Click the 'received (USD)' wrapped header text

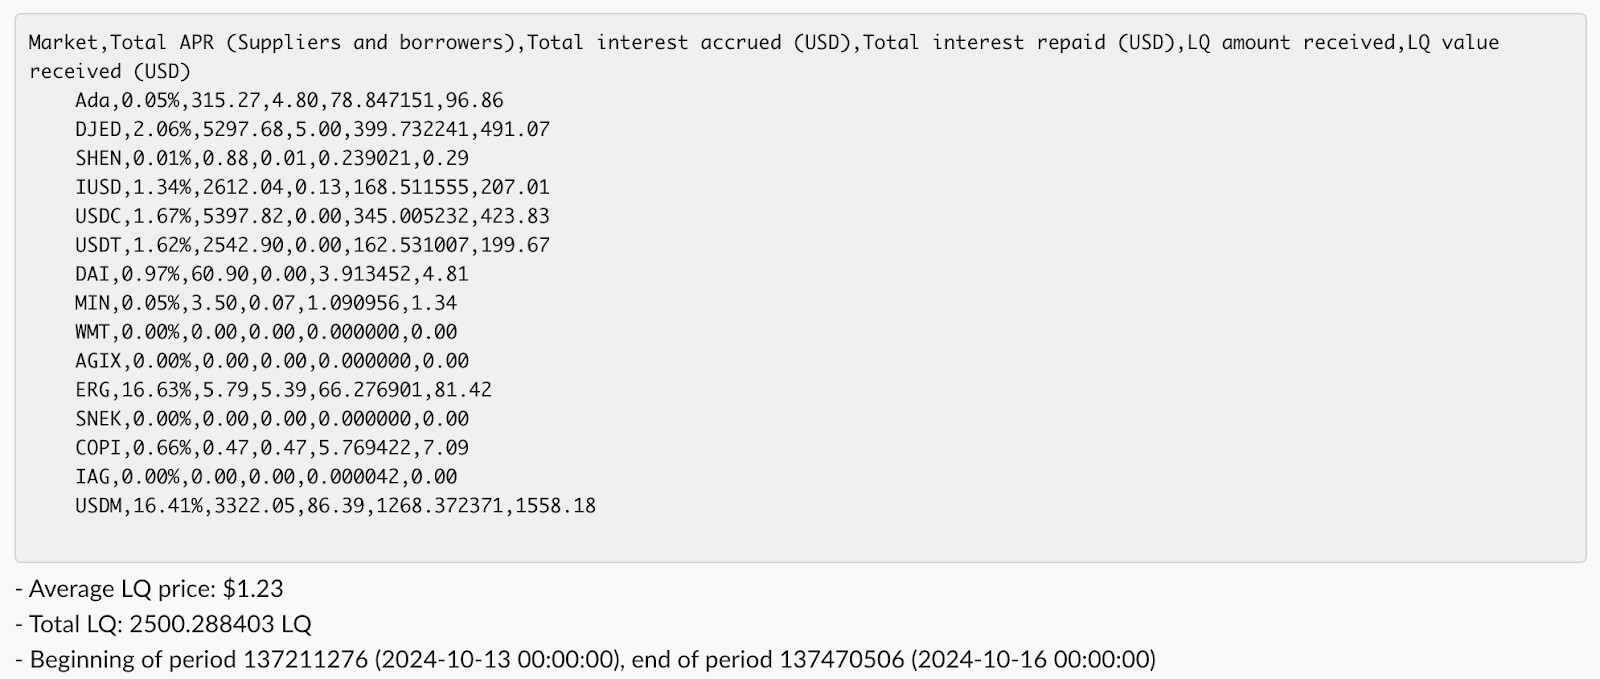tap(110, 71)
